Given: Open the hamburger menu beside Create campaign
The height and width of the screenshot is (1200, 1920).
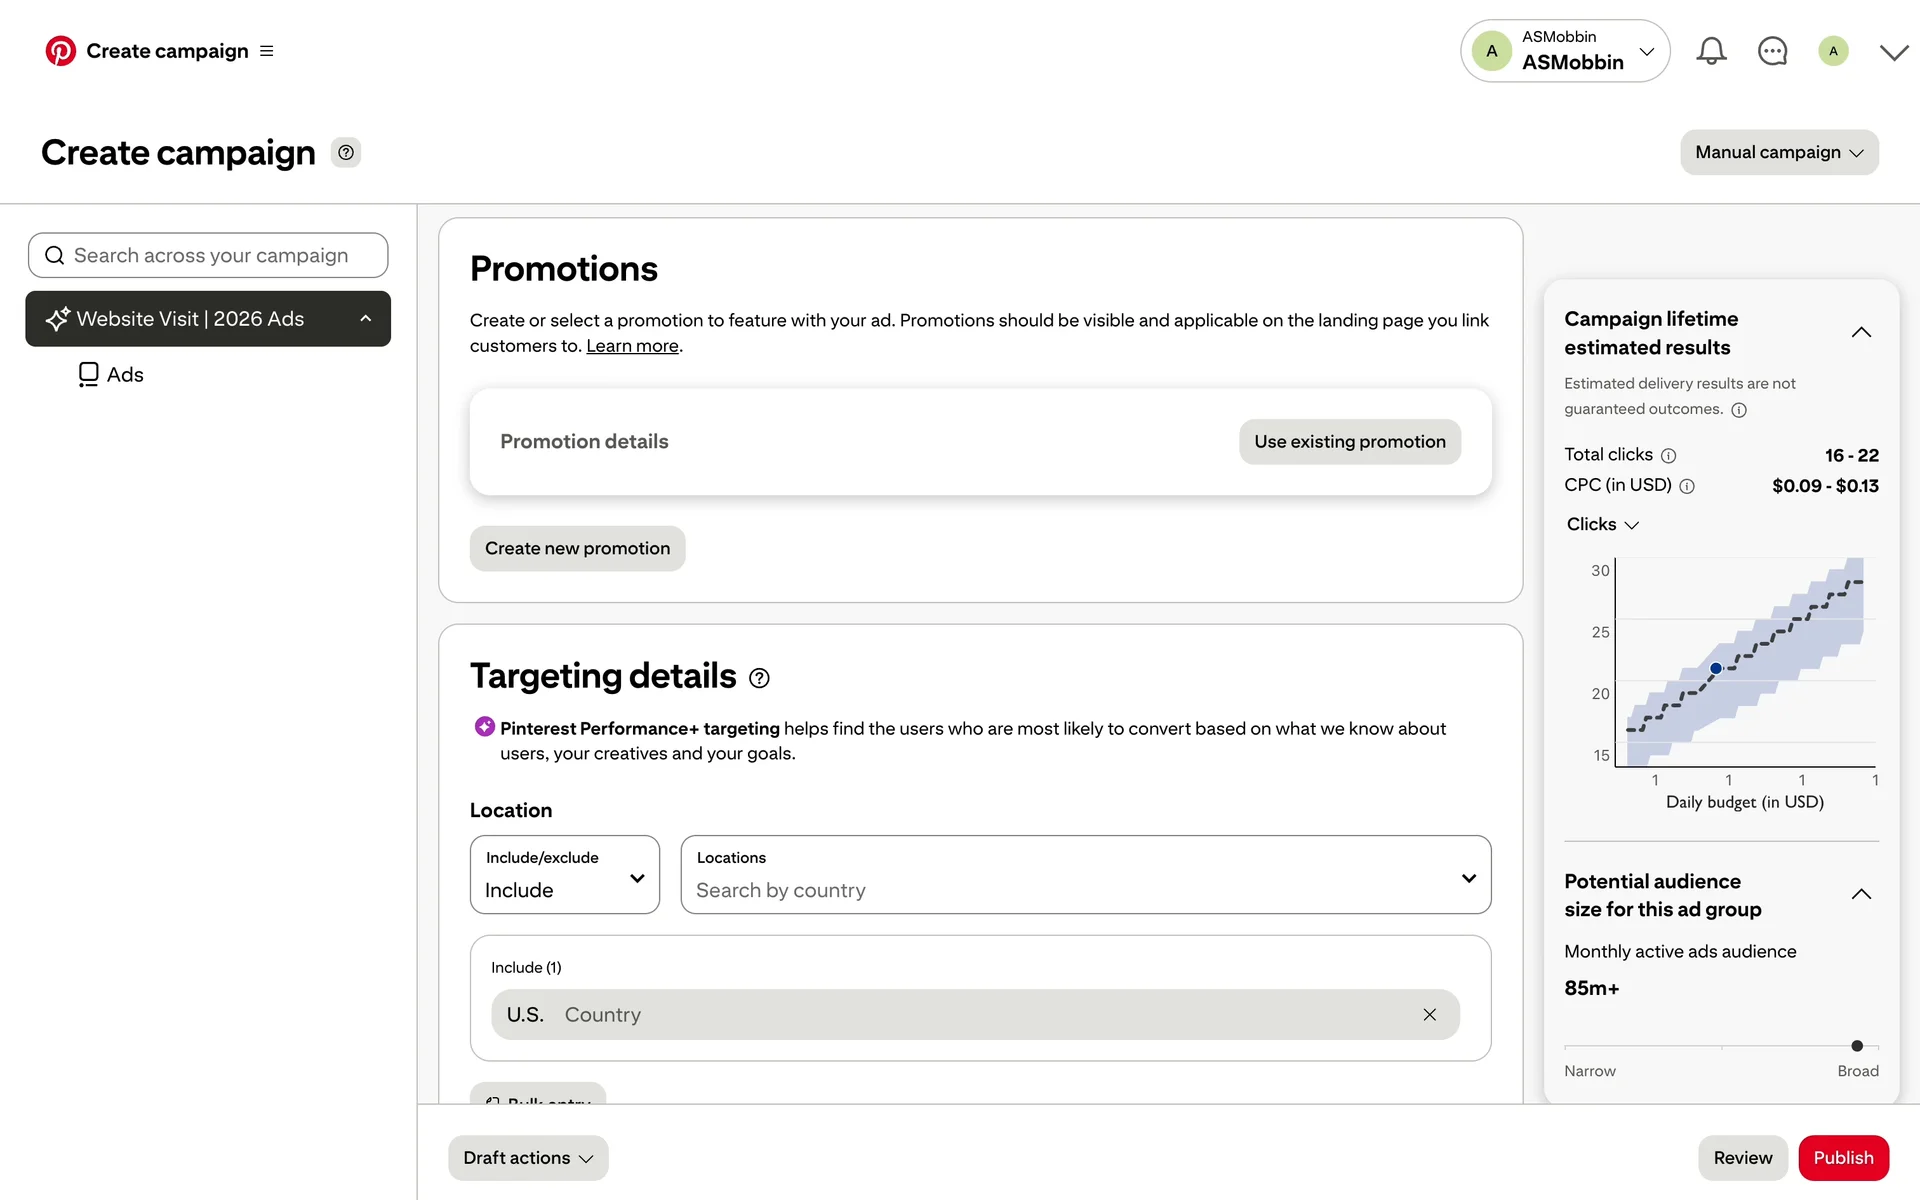Looking at the screenshot, I should click(x=267, y=51).
